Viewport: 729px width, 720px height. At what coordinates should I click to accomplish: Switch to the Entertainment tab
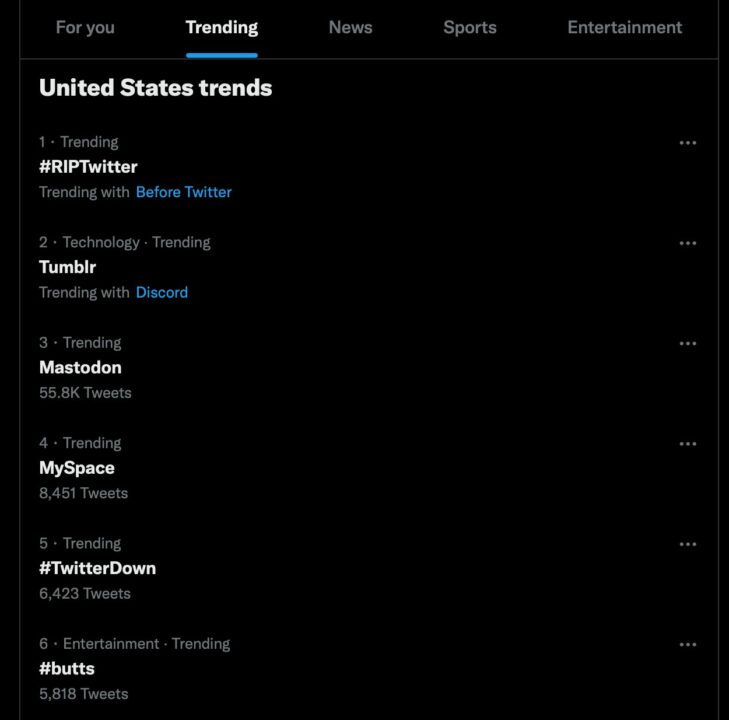coord(624,28)
